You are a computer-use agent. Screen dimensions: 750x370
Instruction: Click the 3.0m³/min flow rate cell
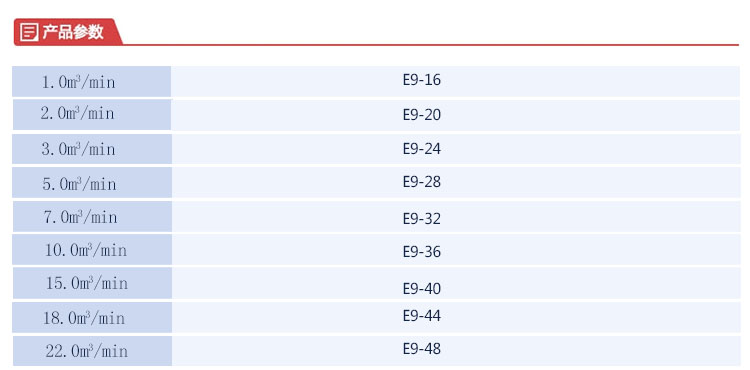point(91,149)
